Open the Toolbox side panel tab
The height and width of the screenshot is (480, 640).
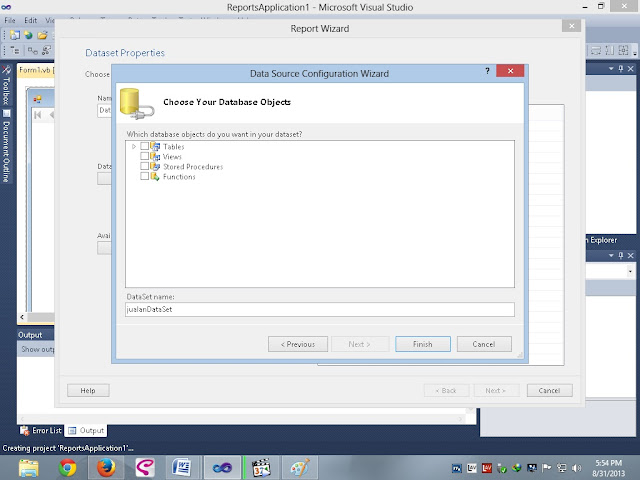(6, 85)
